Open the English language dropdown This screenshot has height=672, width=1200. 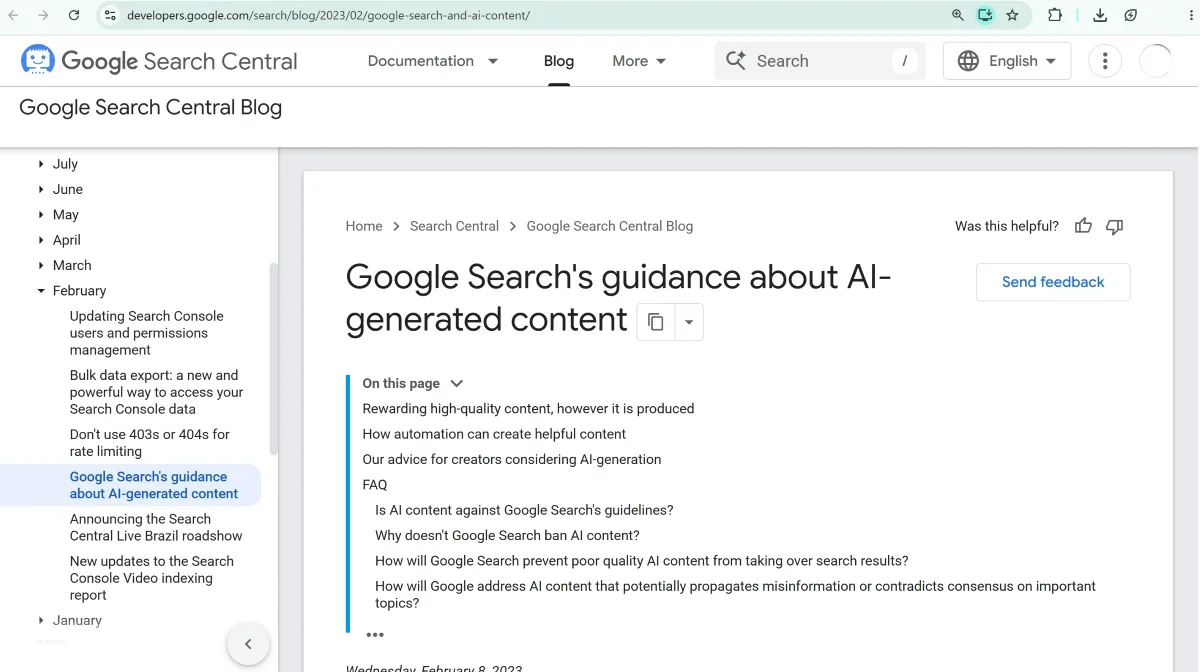point(1007,61)
